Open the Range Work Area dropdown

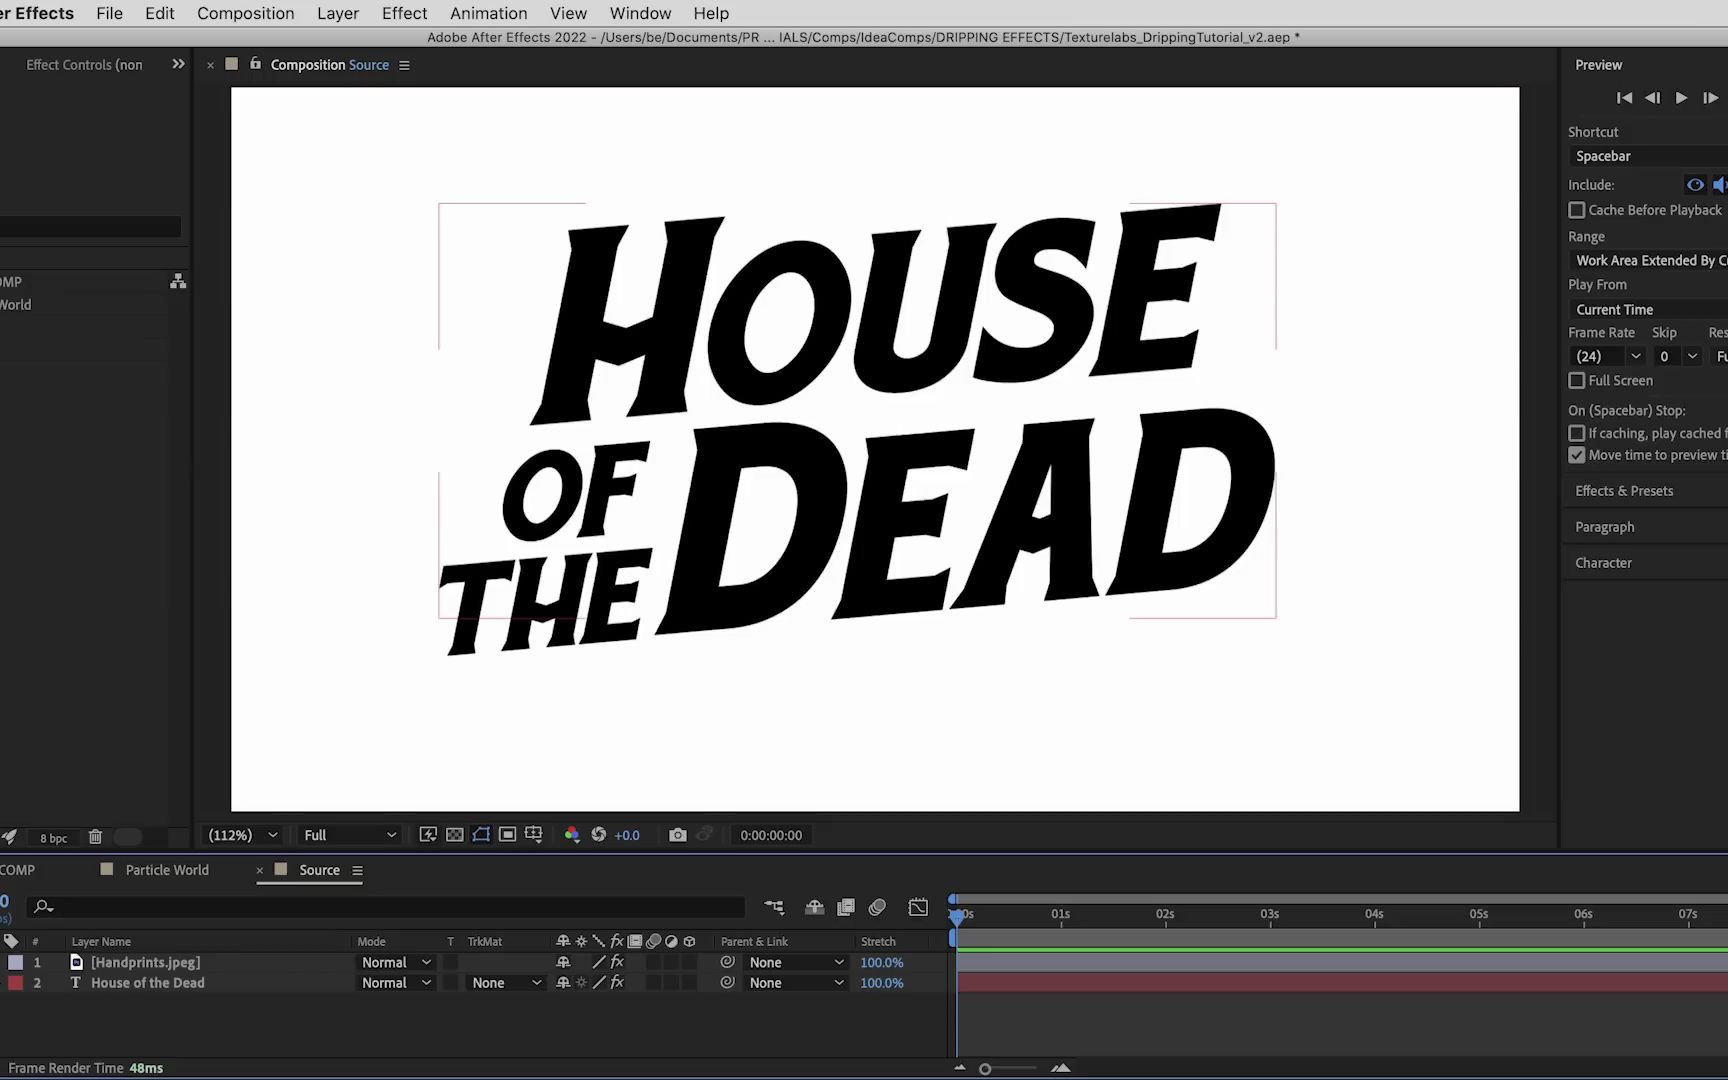tap(1648, 260)
